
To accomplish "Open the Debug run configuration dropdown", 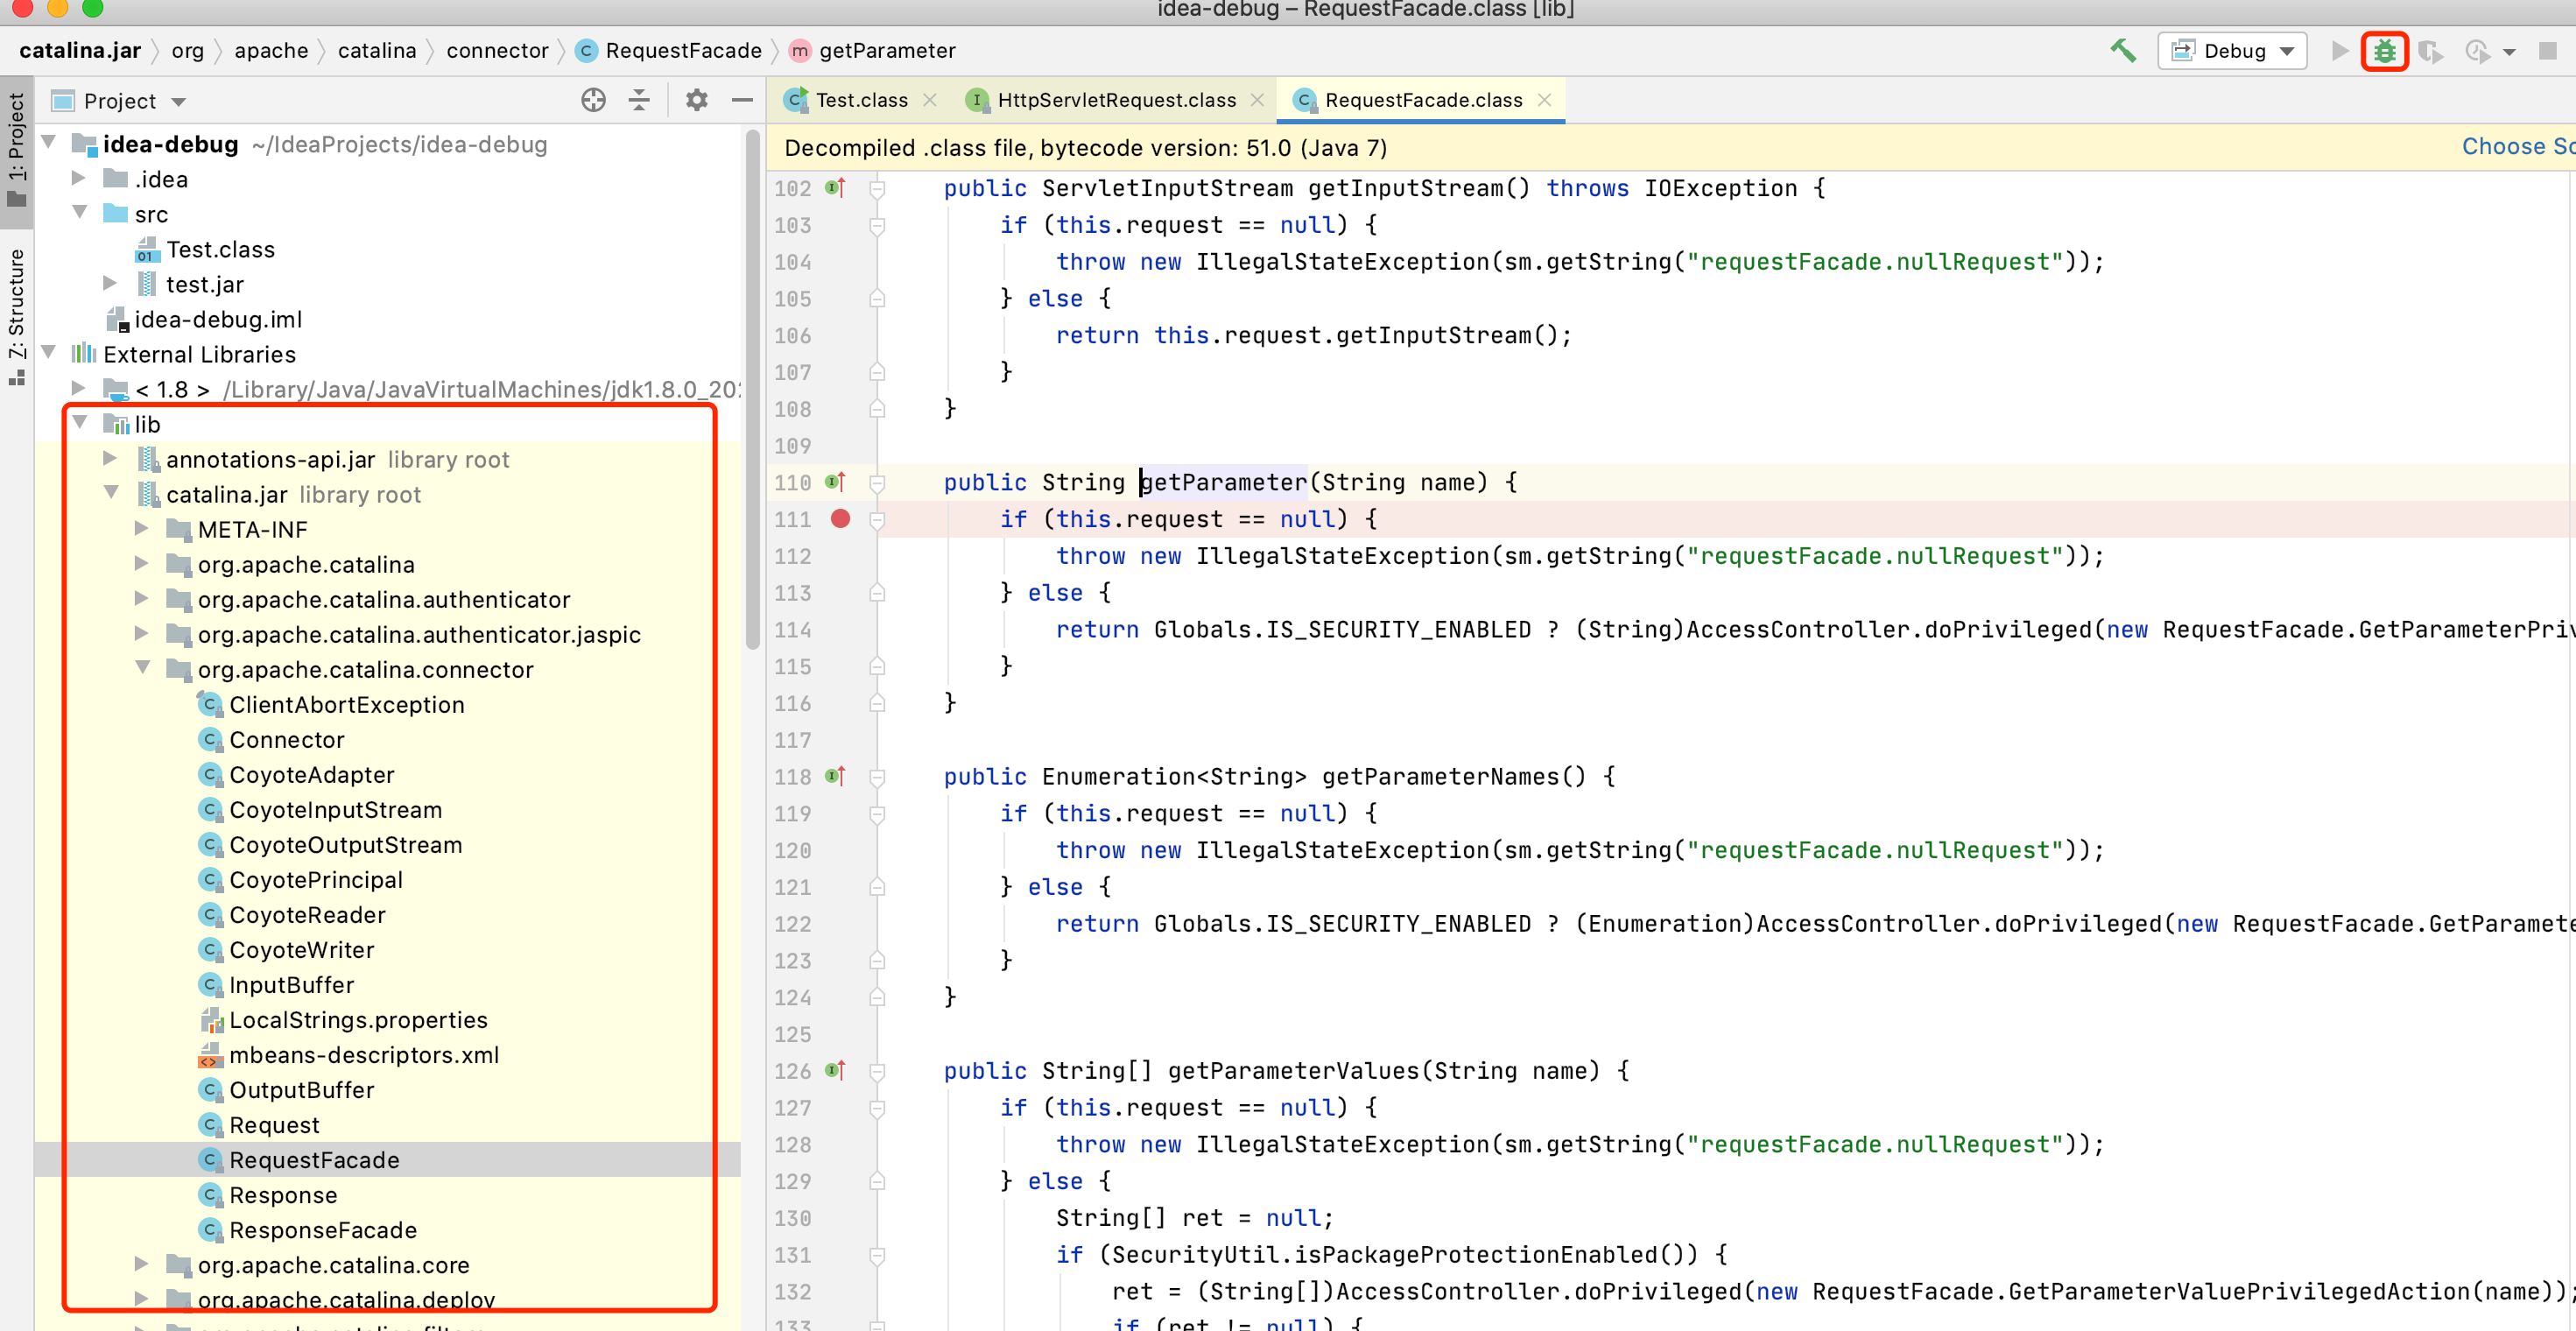I will pyautogui.click(x=2232, y=51).
